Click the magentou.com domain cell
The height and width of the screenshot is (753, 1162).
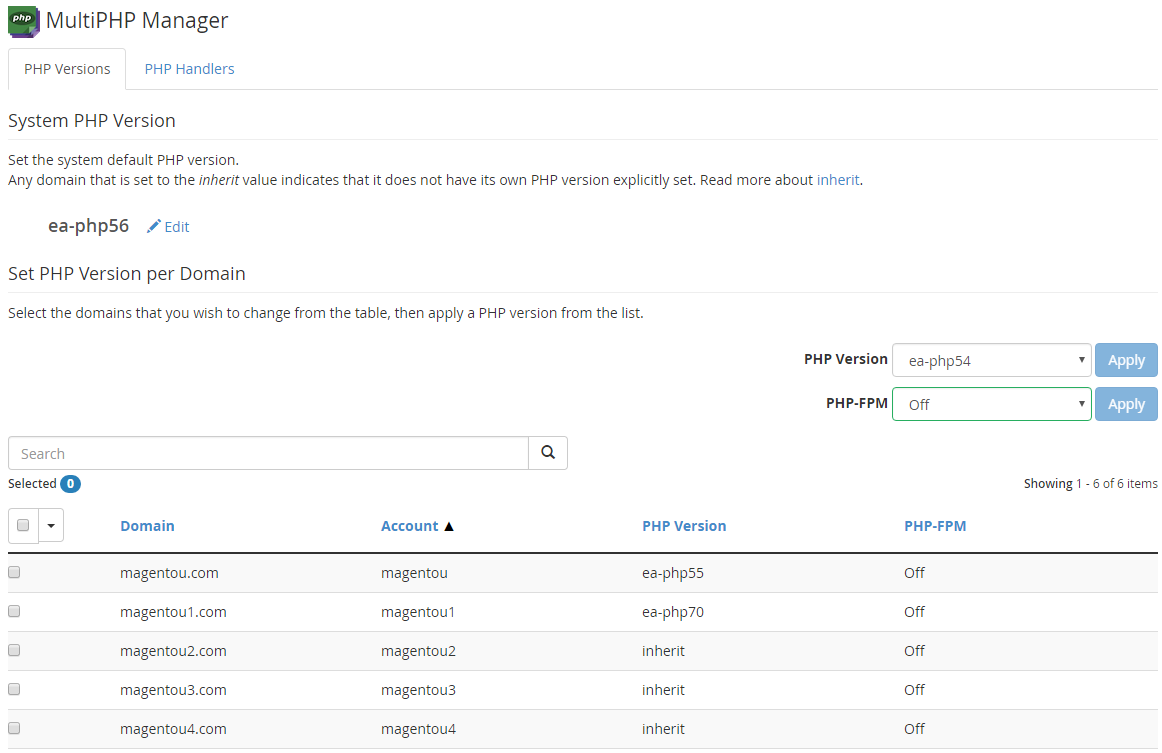[169, 573]
